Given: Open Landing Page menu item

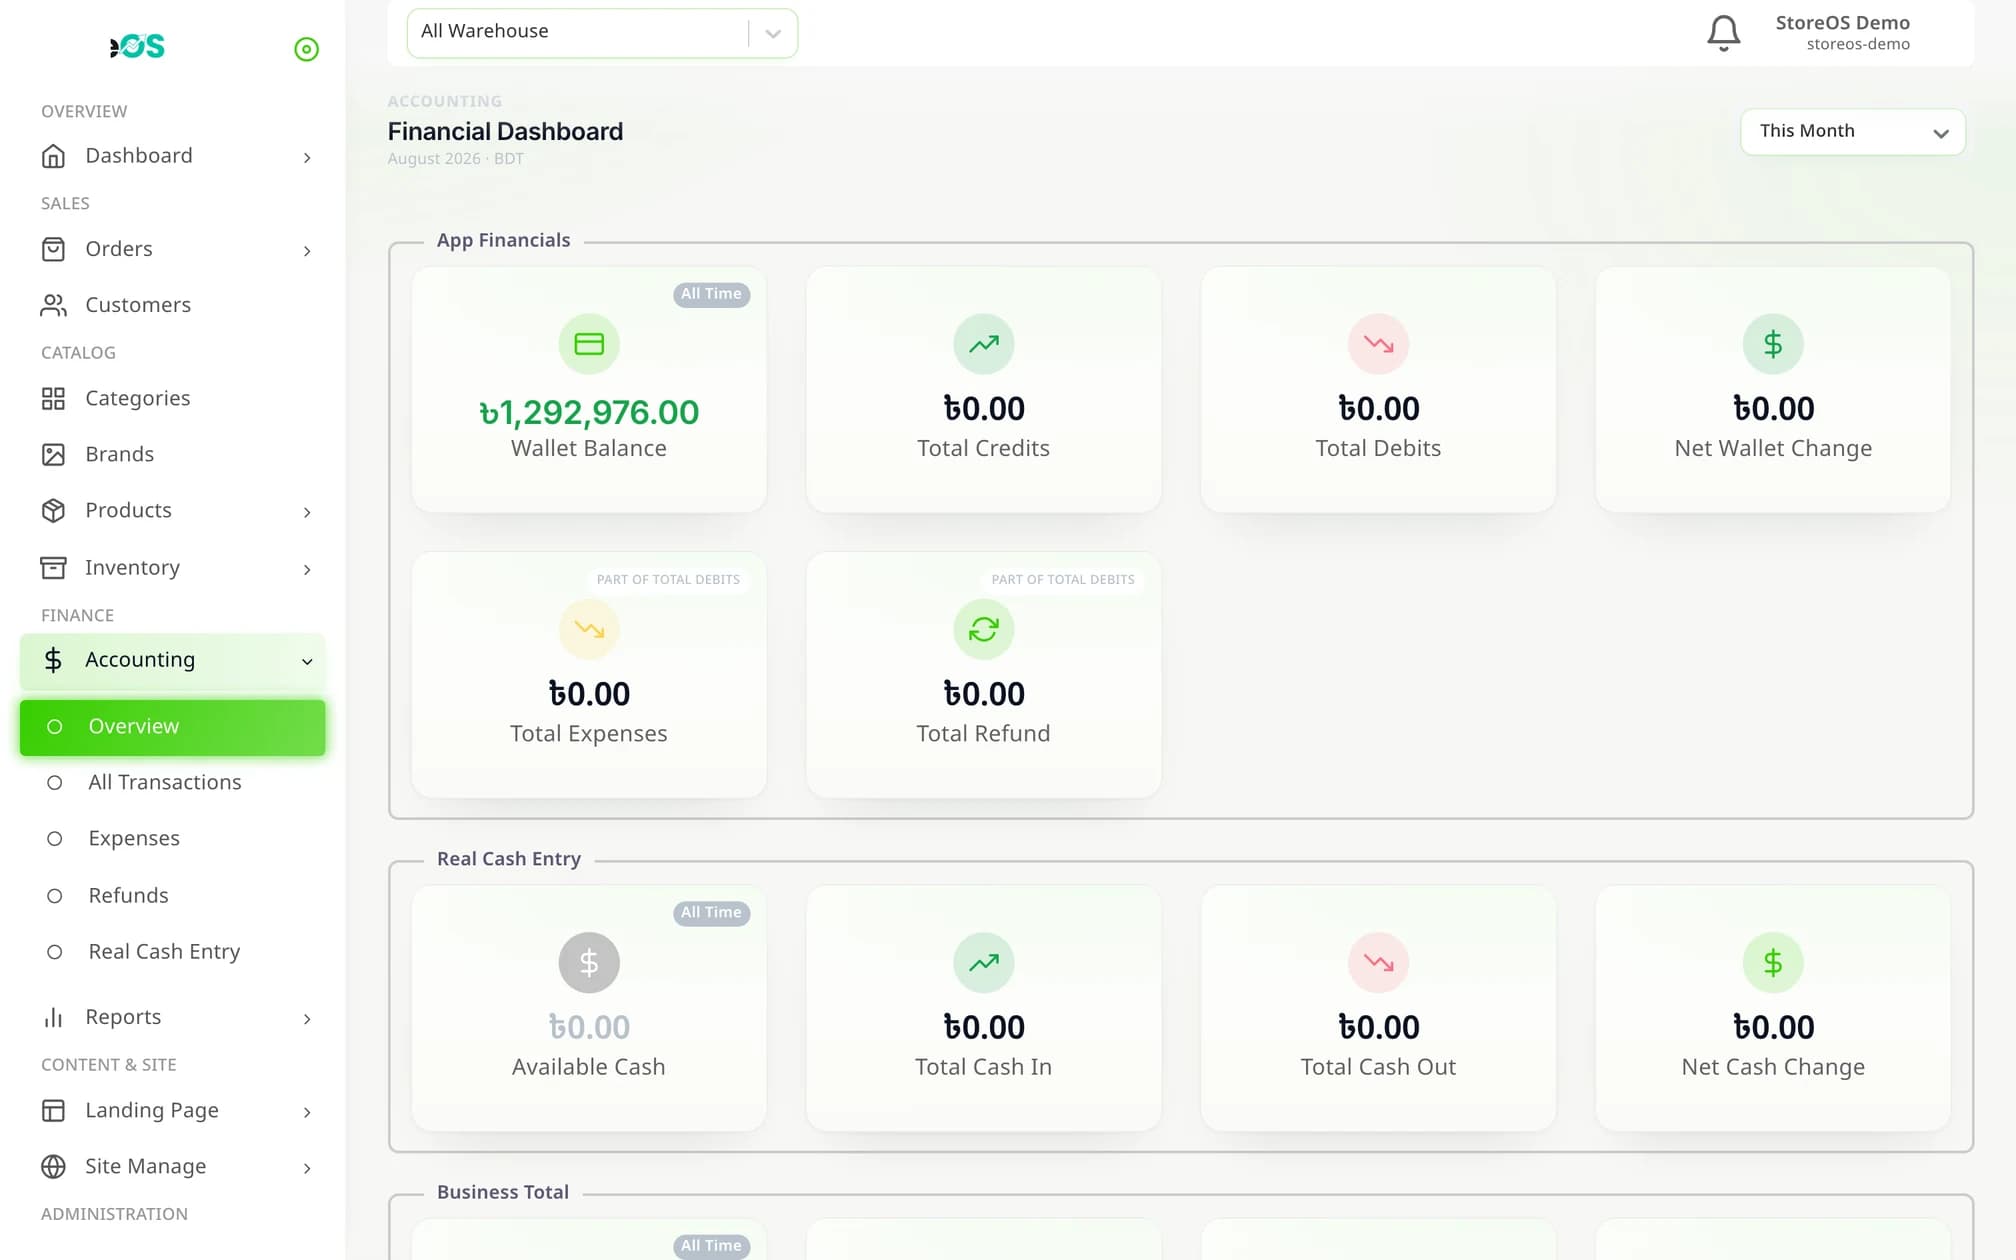Looking at the screenshot, I should click(x=172, y=1111).
